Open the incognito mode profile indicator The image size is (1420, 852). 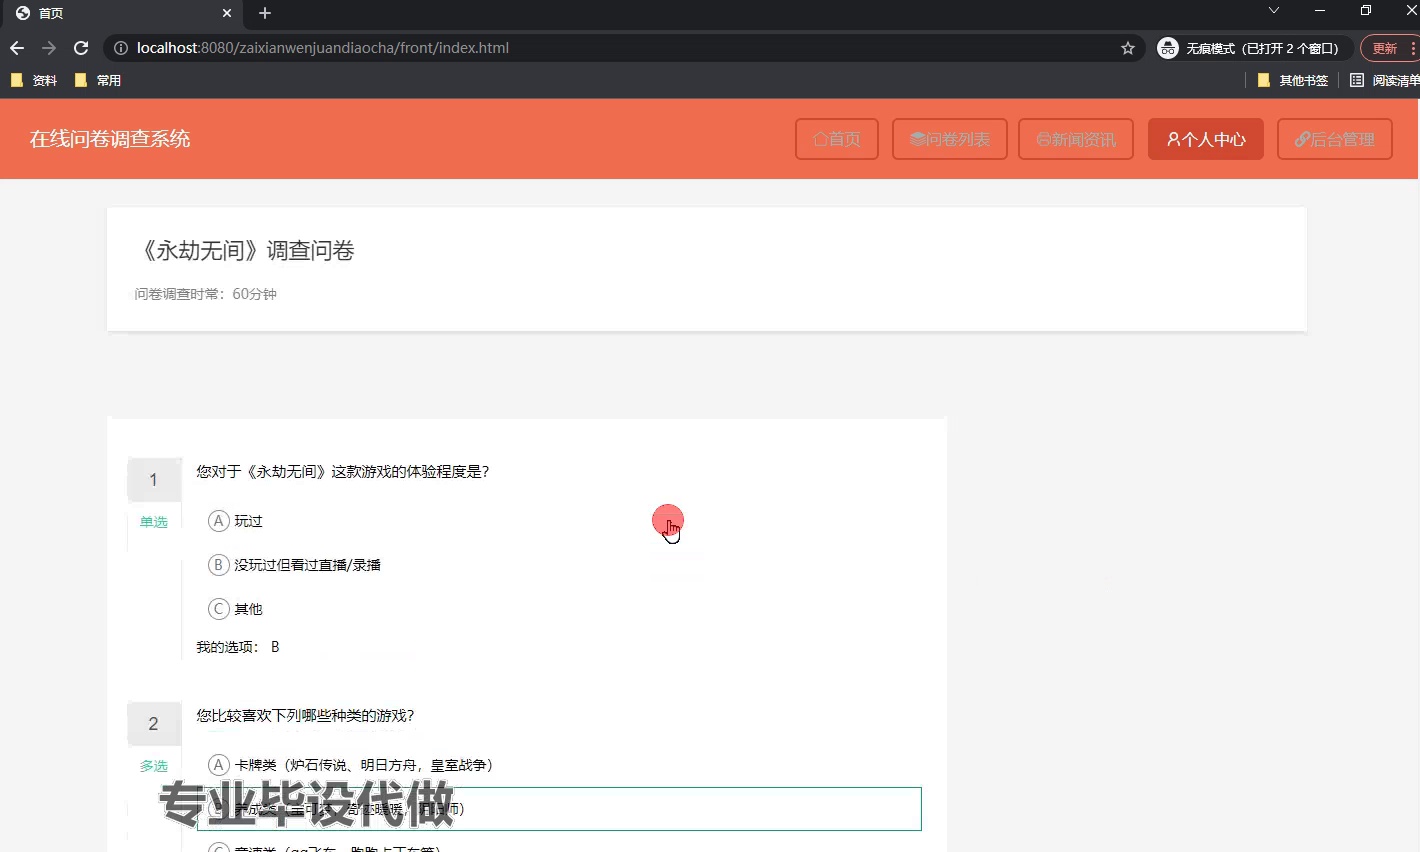point(1254,48)
